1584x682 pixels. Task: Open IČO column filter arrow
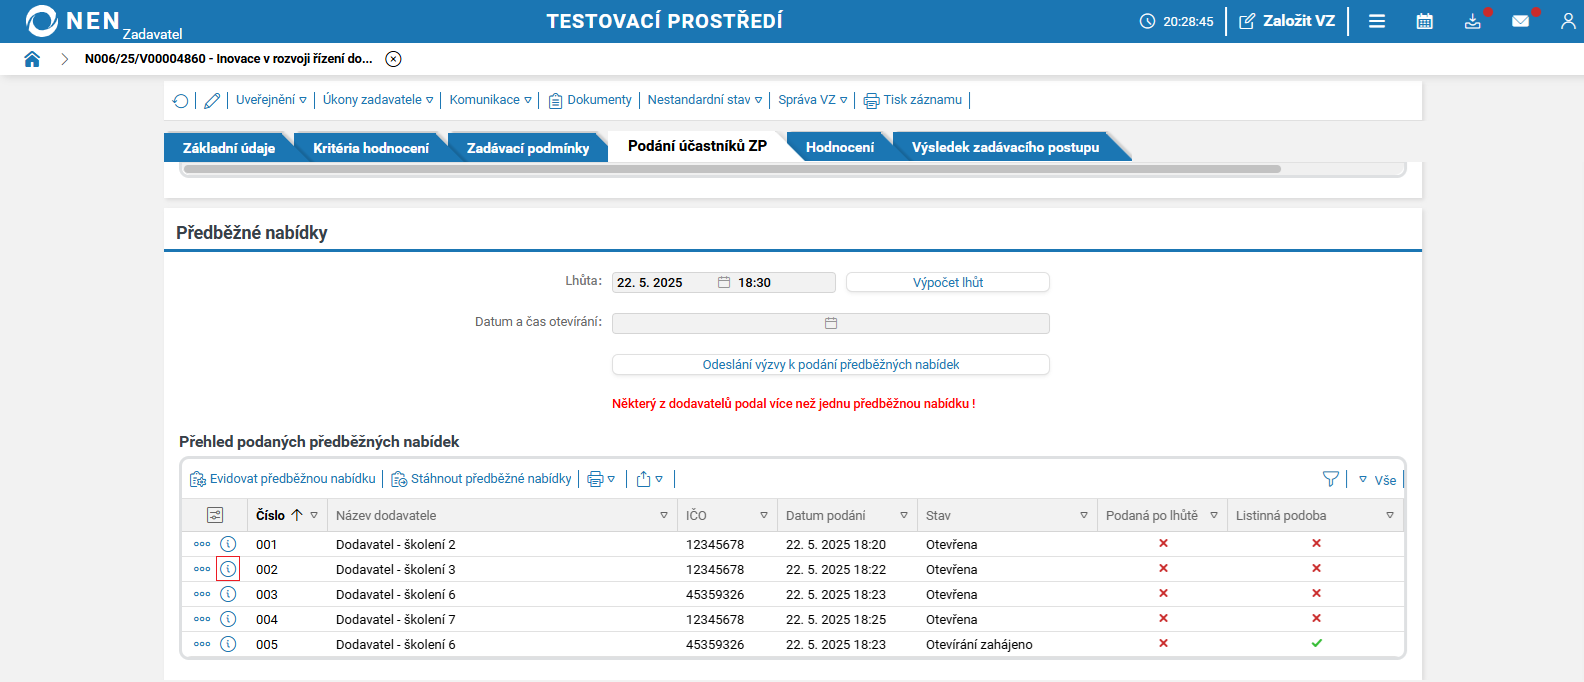[764, 515]
